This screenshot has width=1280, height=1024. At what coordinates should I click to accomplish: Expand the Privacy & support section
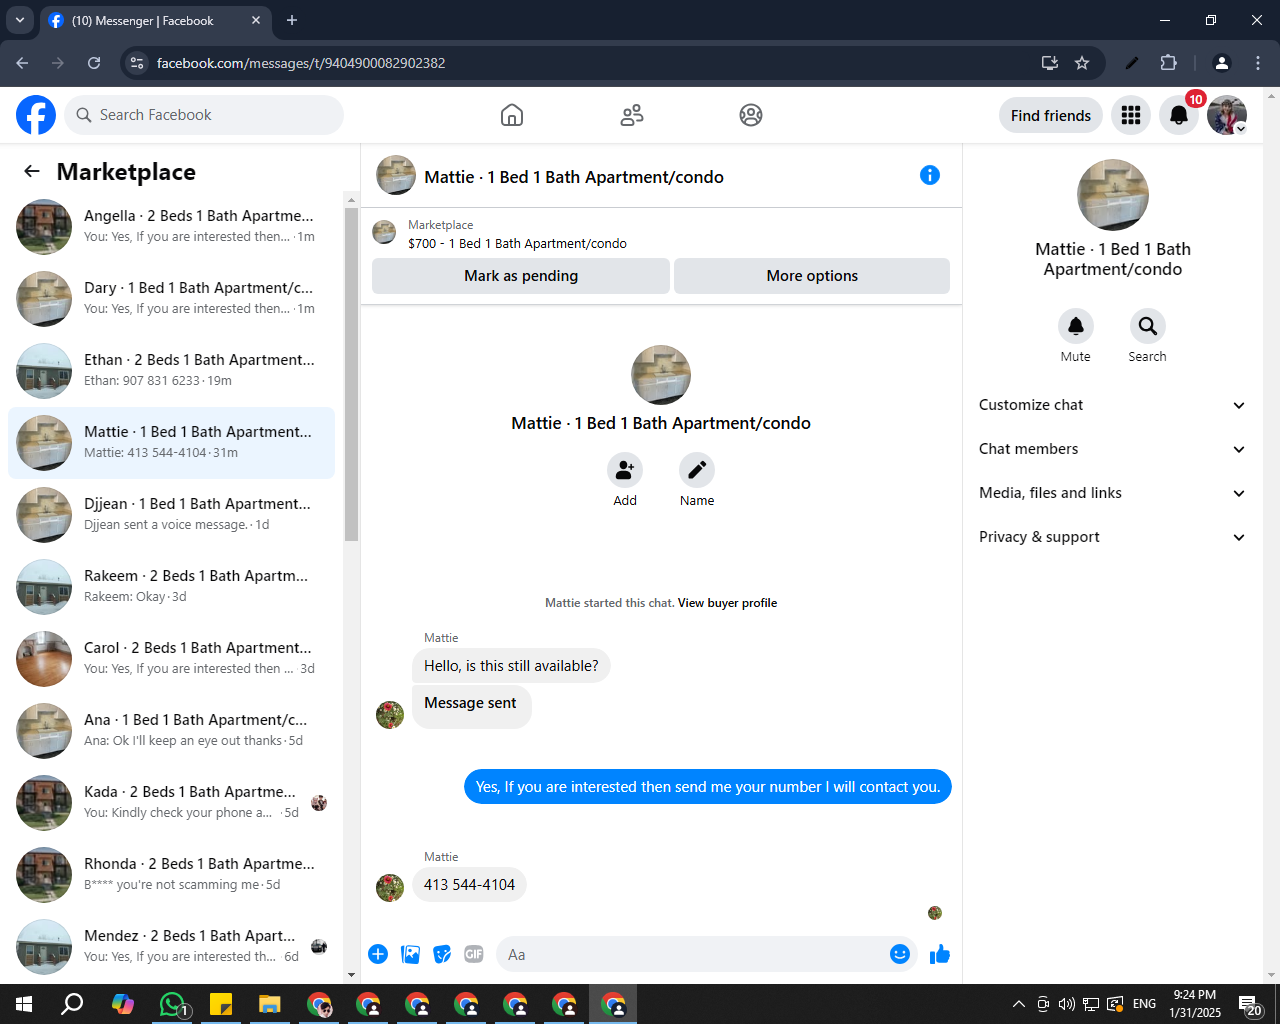tap(1113, 537)
